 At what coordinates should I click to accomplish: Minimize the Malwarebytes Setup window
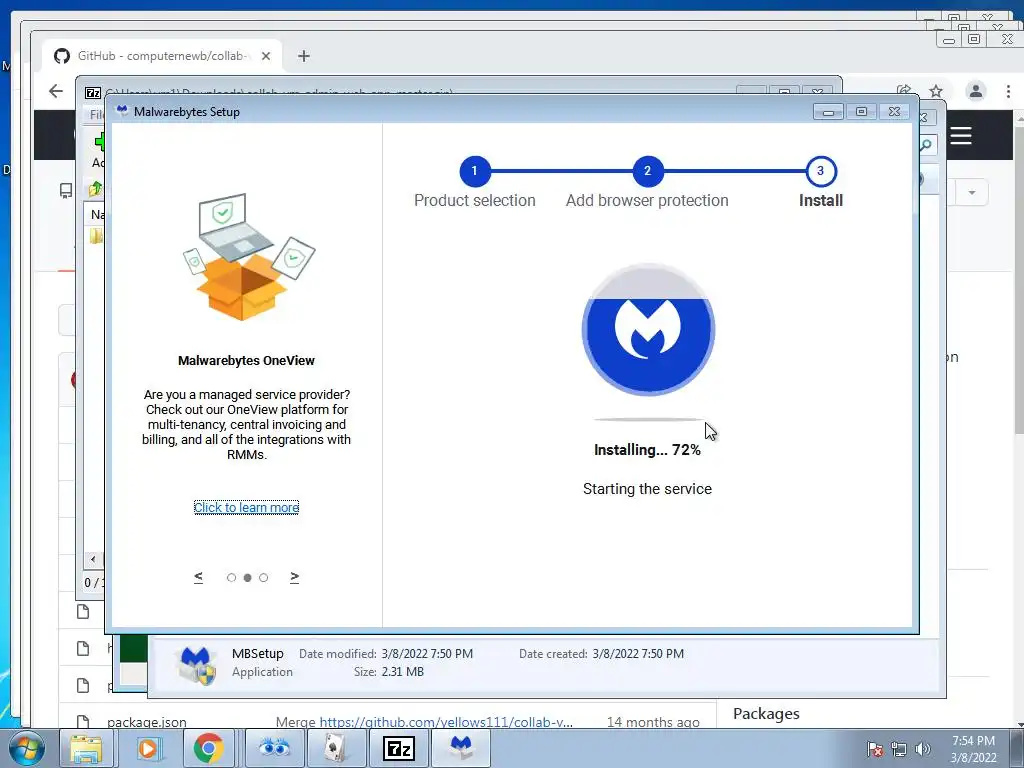[x=828, y=112]
